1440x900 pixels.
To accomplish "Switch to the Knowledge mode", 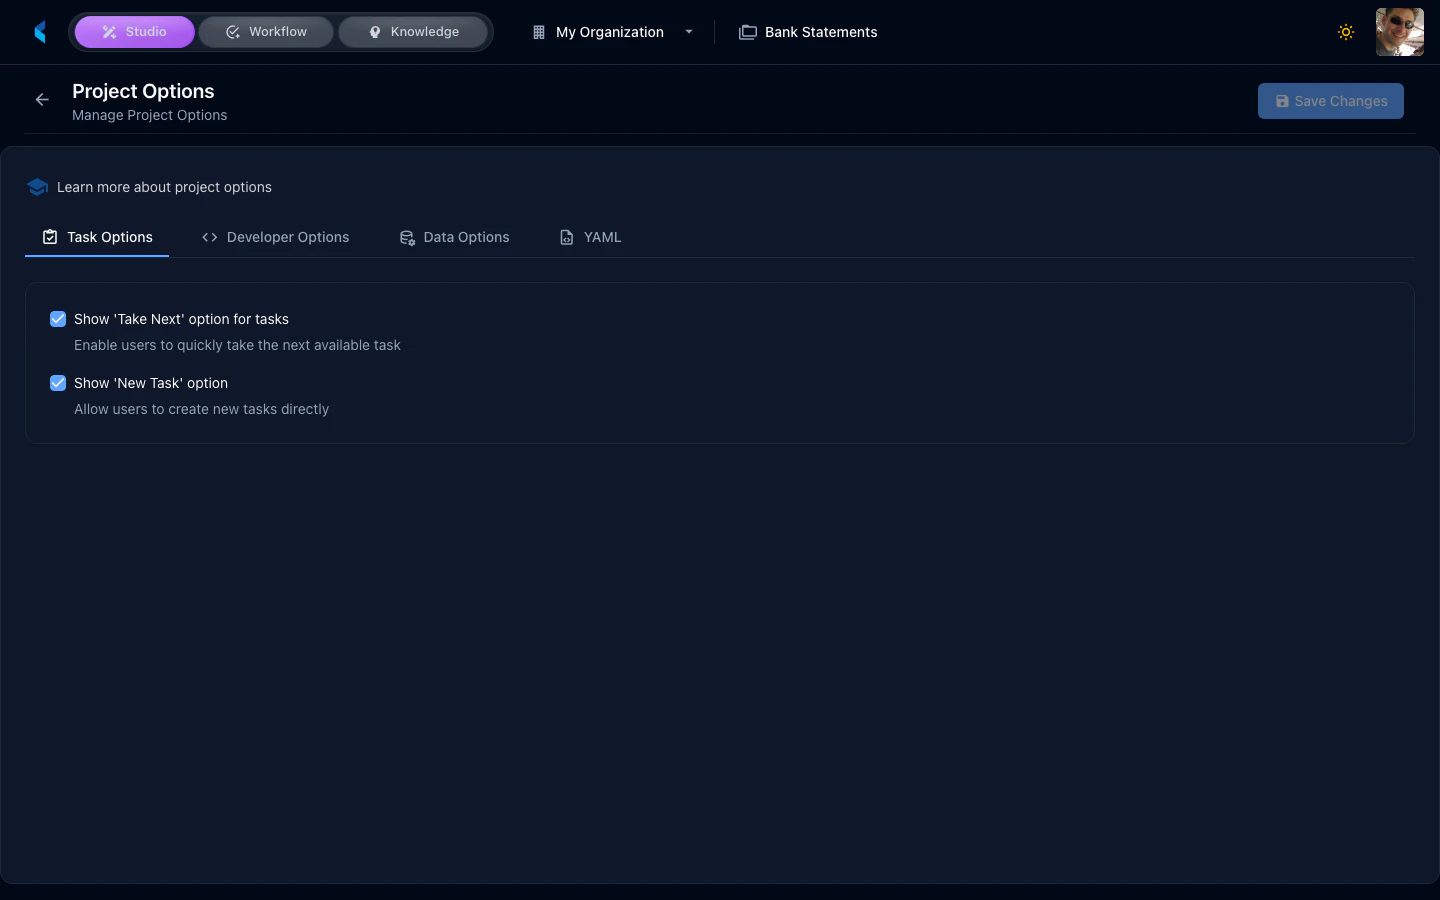I will [413, 32].
